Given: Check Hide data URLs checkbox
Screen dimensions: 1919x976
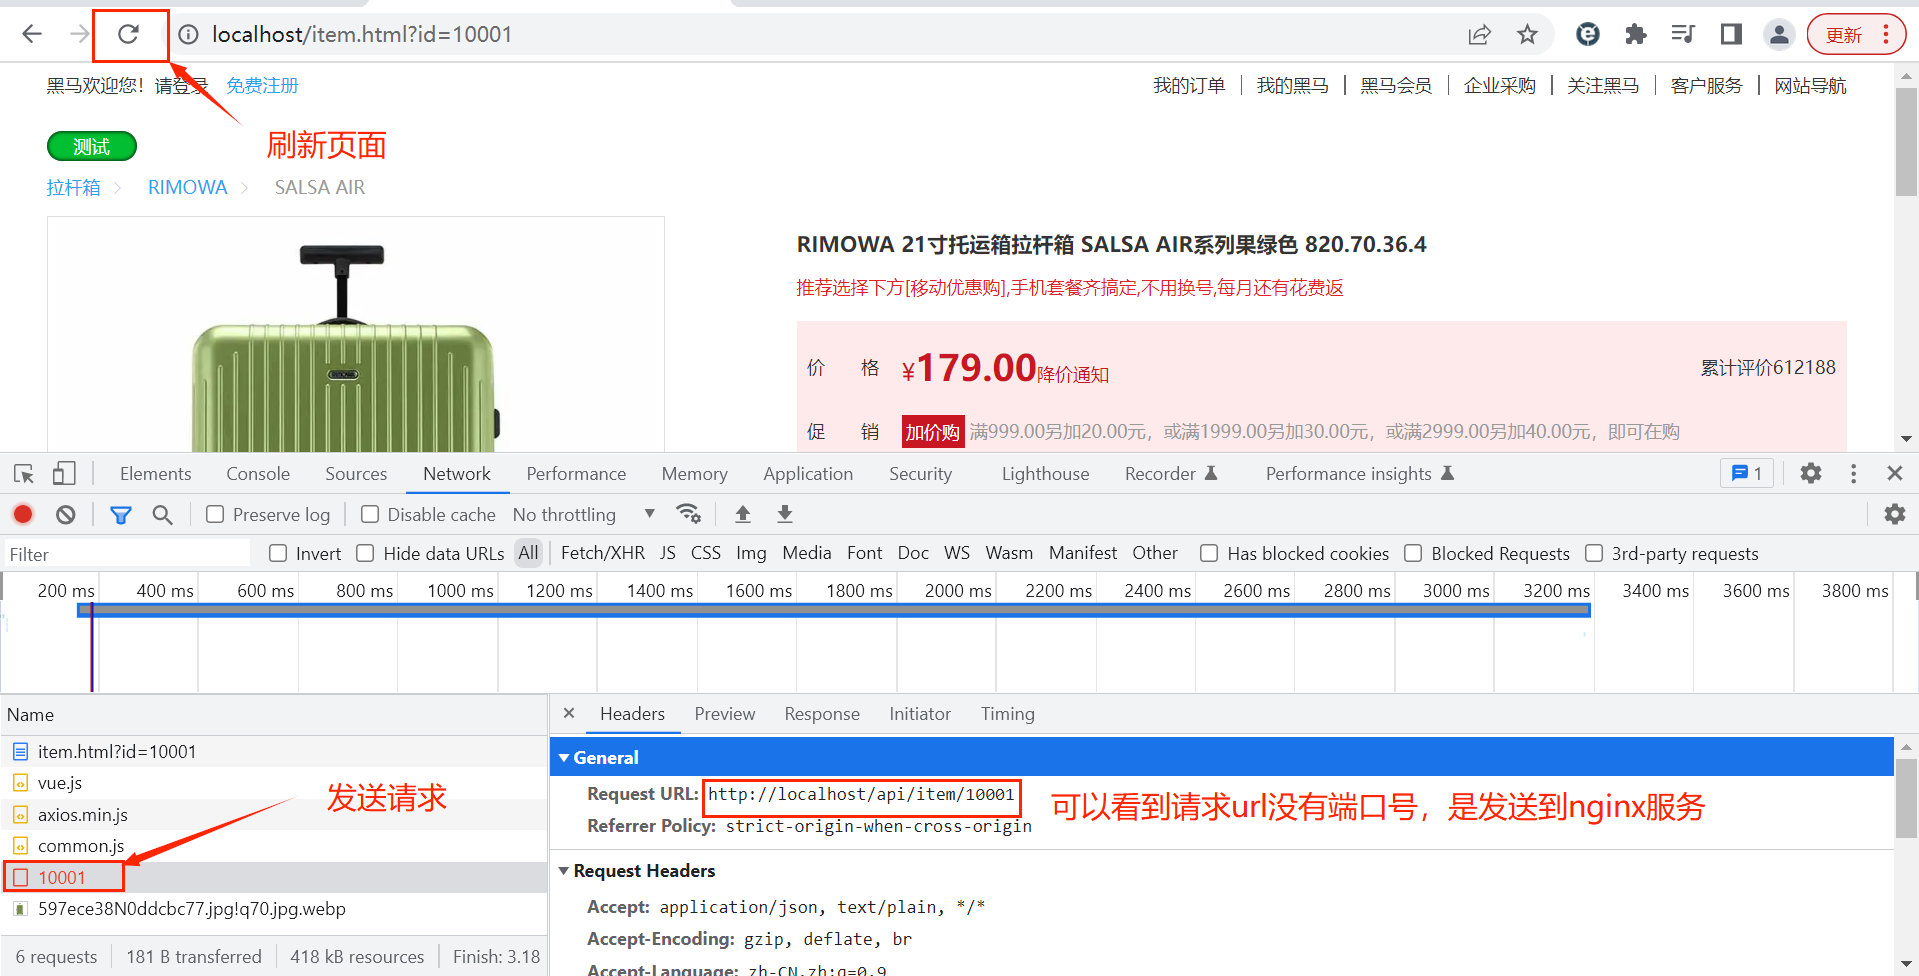Looking at the screenshot, I should coord(365,553).
